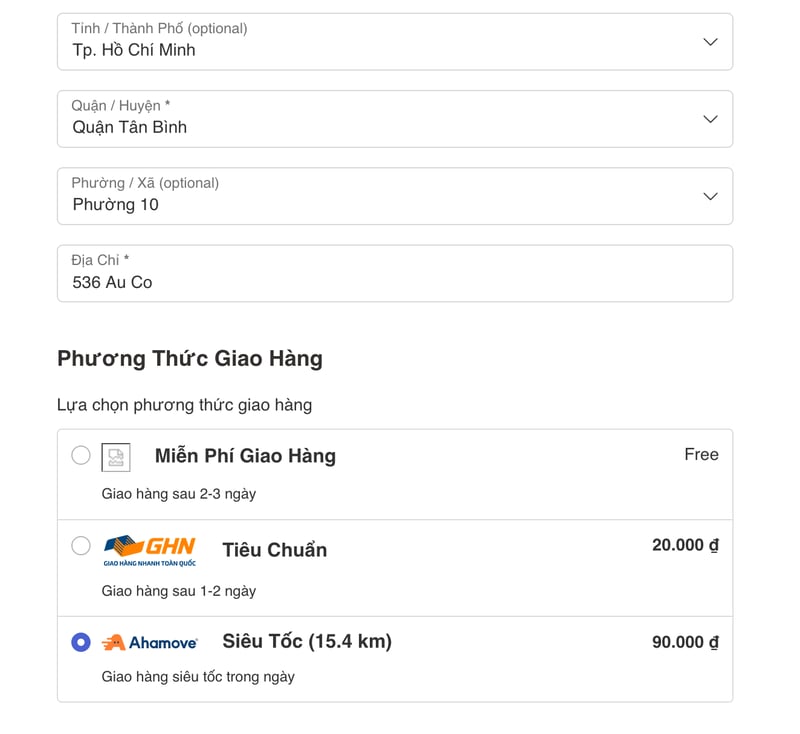Click the 20.000 đ shipping price
Viewport: 800px width, 734px height.
pyautogui.click(x=685, y=545)
